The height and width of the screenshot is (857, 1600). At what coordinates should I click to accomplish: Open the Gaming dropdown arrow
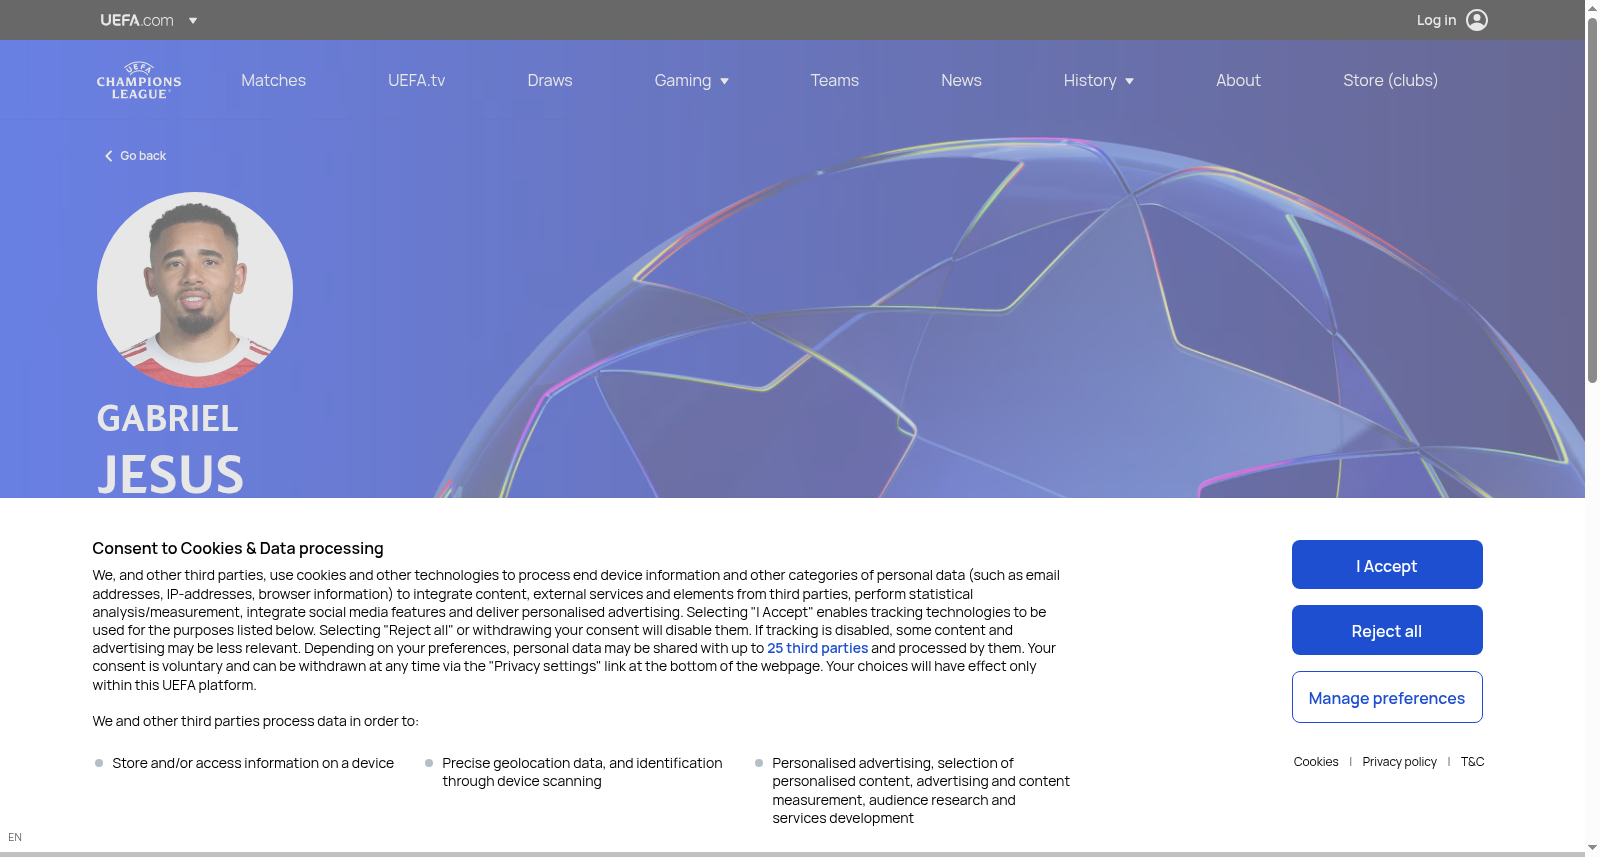725,81
